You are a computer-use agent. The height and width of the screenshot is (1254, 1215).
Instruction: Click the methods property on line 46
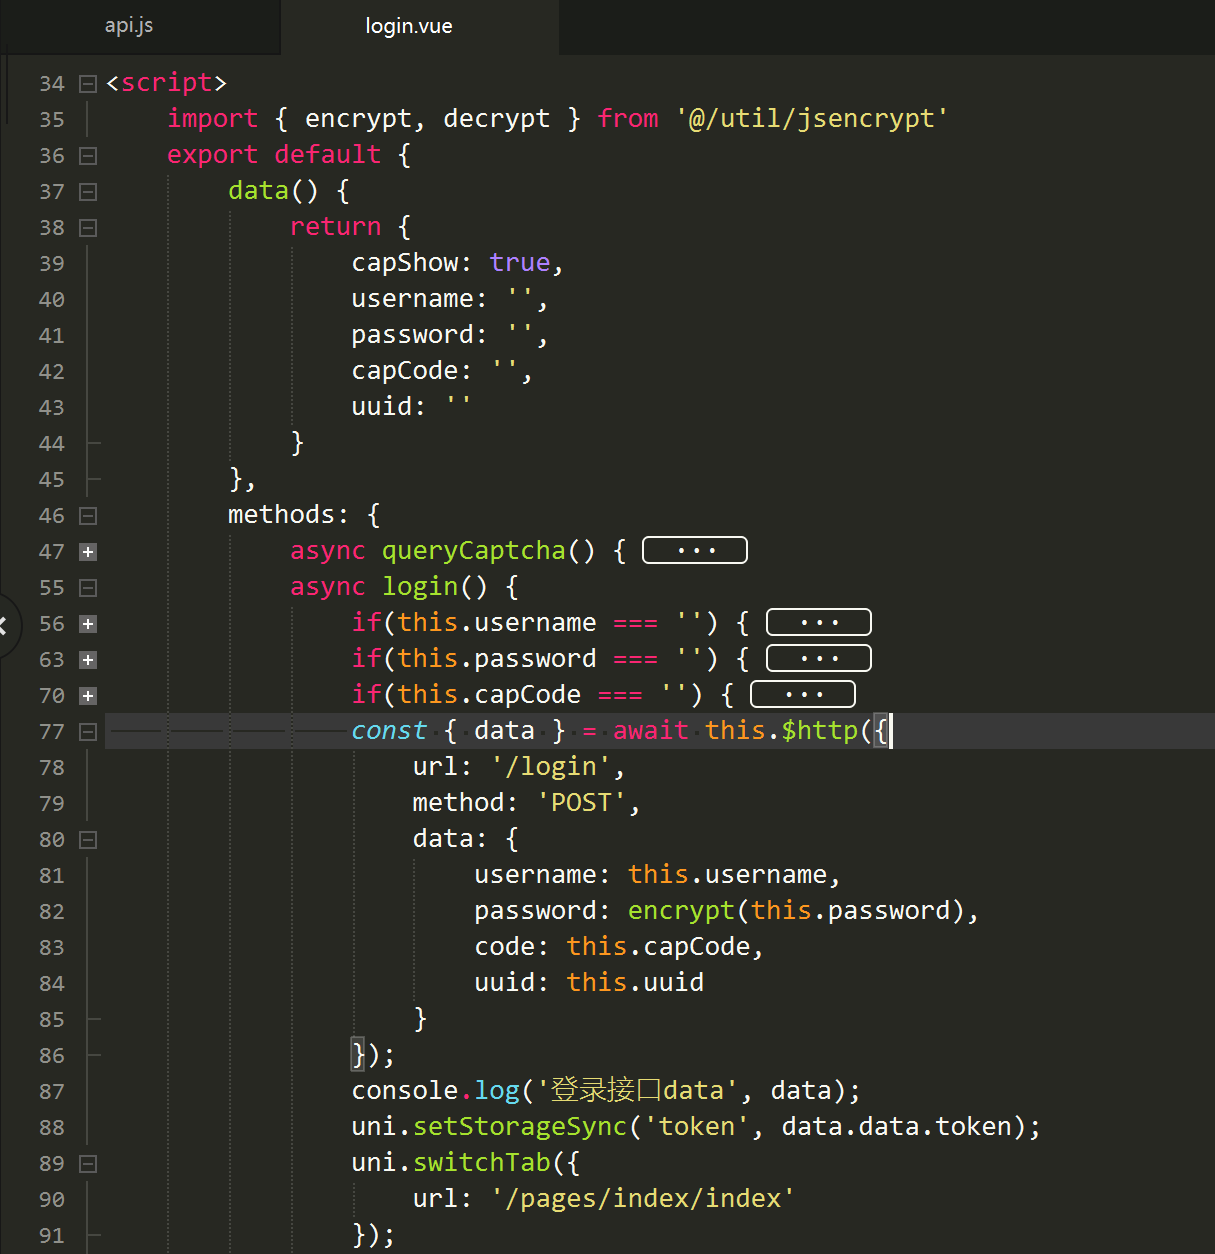tap(282, 514)
